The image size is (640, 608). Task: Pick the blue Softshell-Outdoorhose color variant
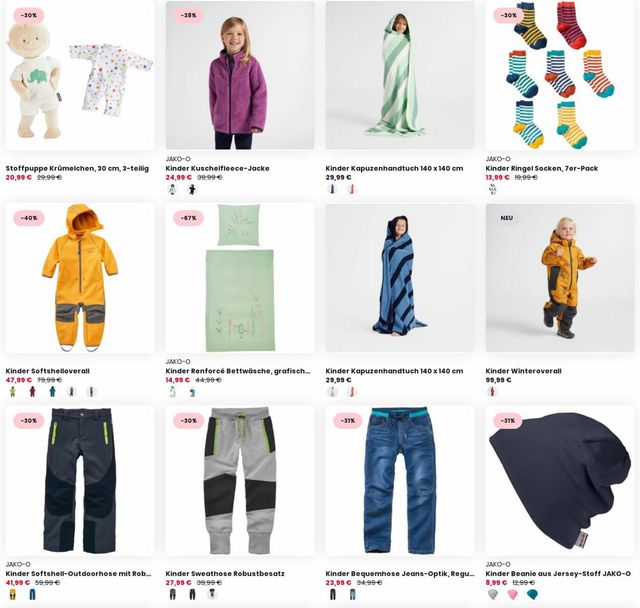[32, 595]
